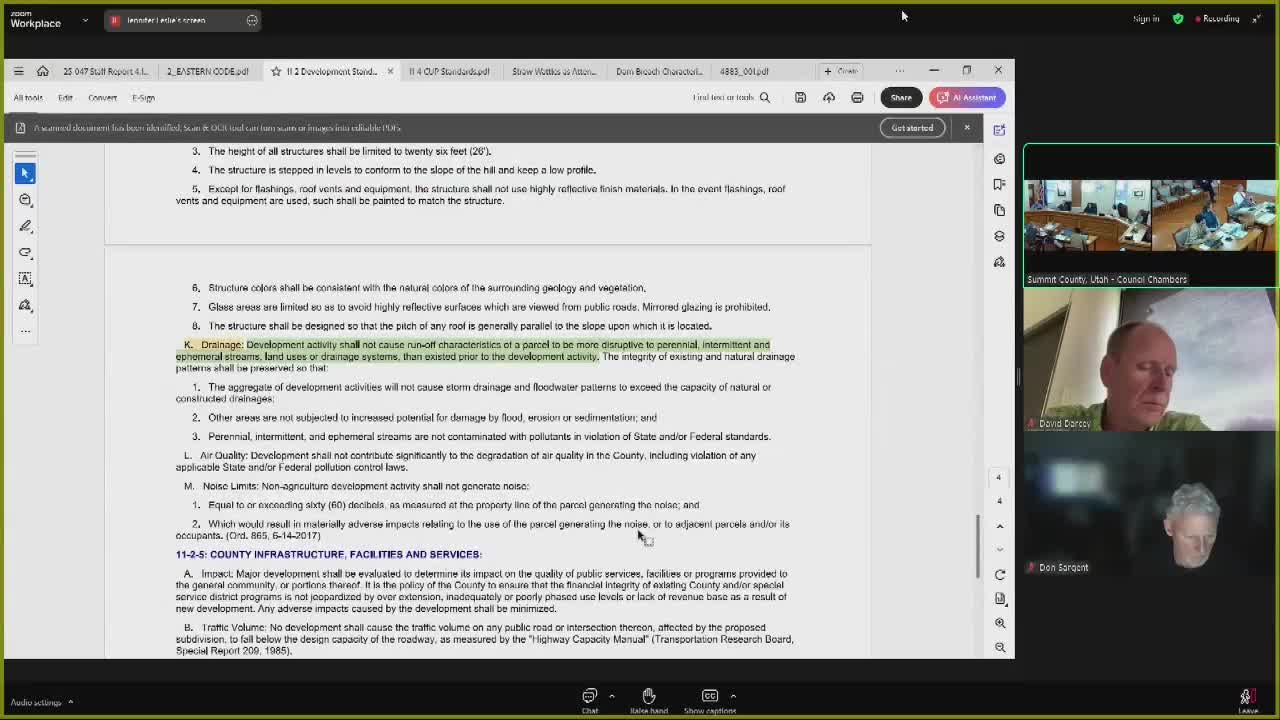Raise hand in the Zoom meeting

point(648,701)
